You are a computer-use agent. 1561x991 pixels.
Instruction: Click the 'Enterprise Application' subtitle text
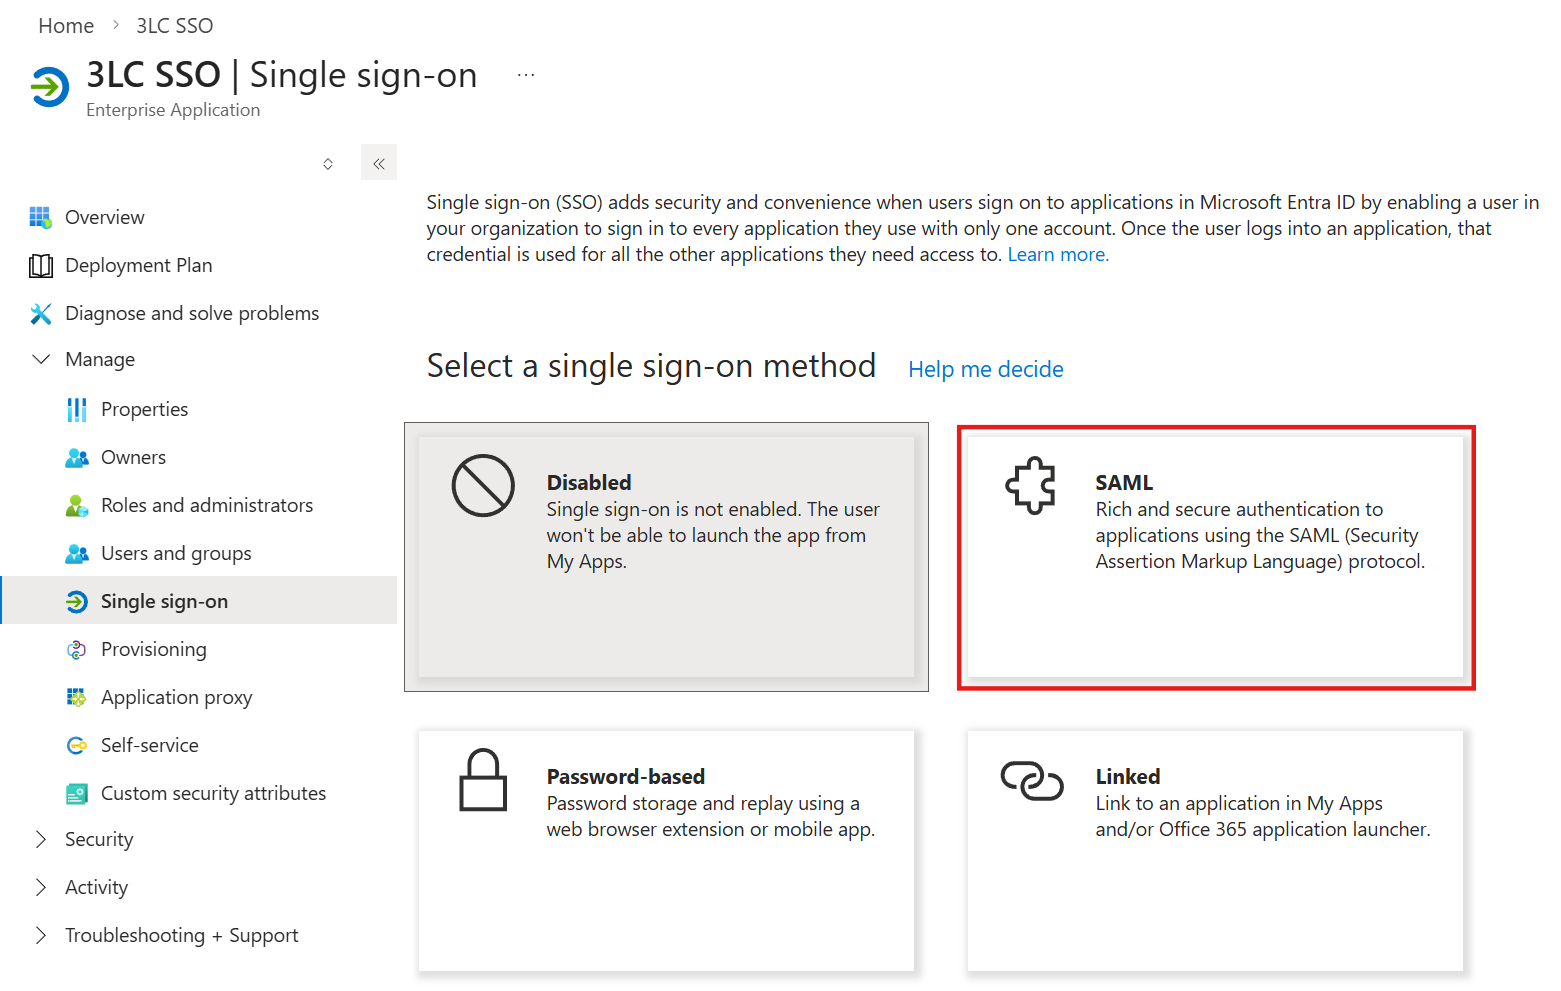(x=173, y=110)
